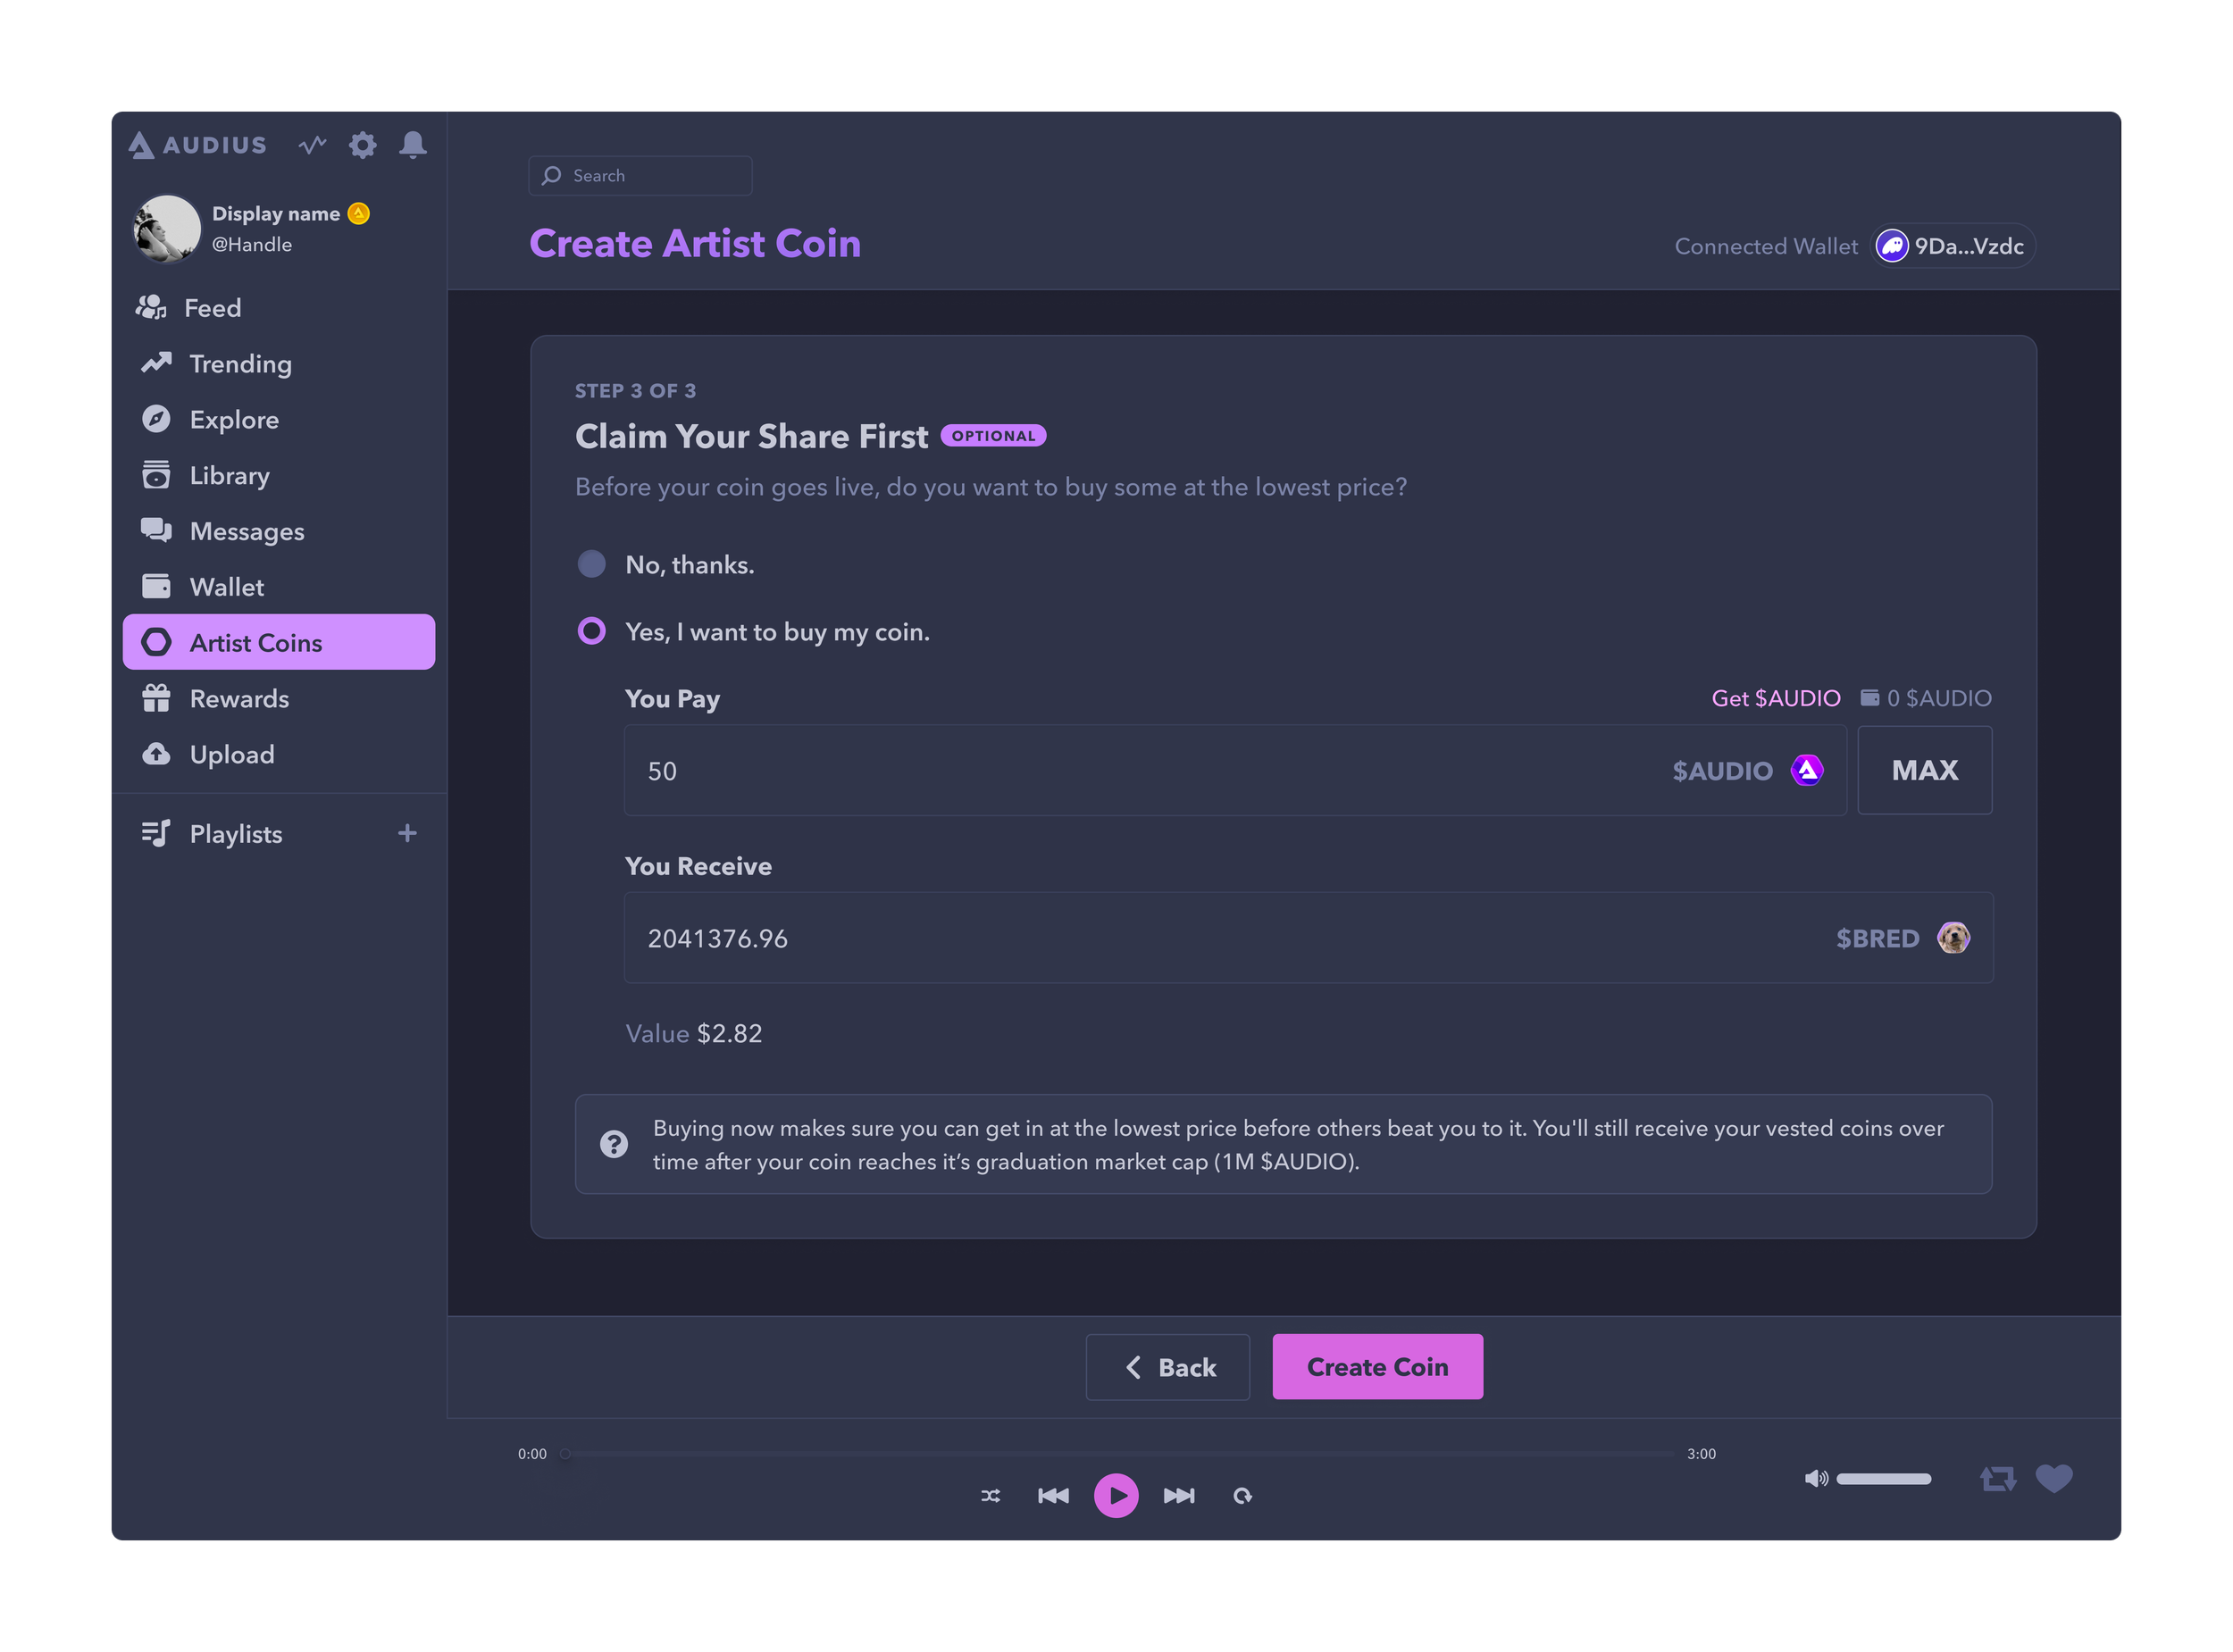The image size is (2233, 1652).
Task: Click the $BRED coin avatar icon
Action: click(1953, 938)
